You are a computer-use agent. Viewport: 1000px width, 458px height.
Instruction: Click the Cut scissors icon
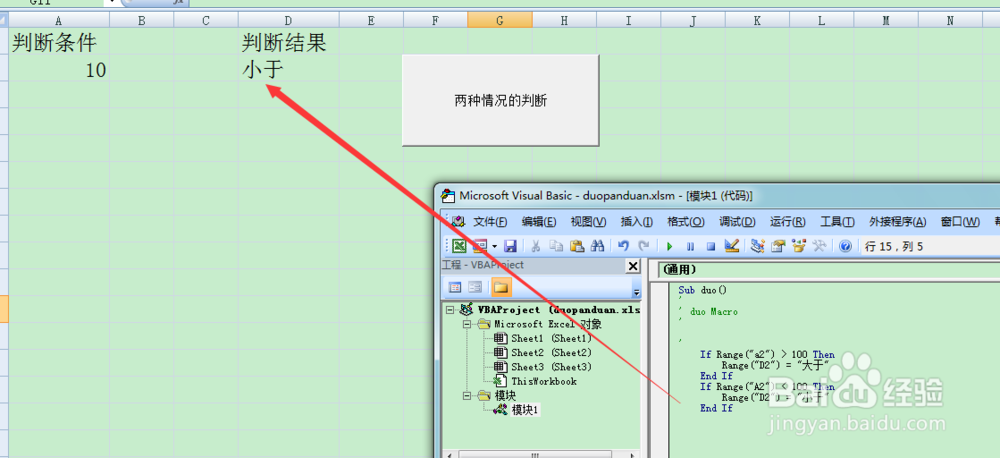tap(536, 246)
